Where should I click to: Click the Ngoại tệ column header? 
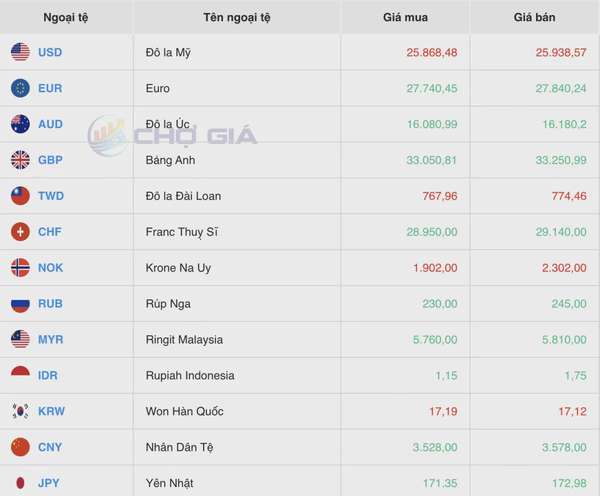[x=66, y=18]
